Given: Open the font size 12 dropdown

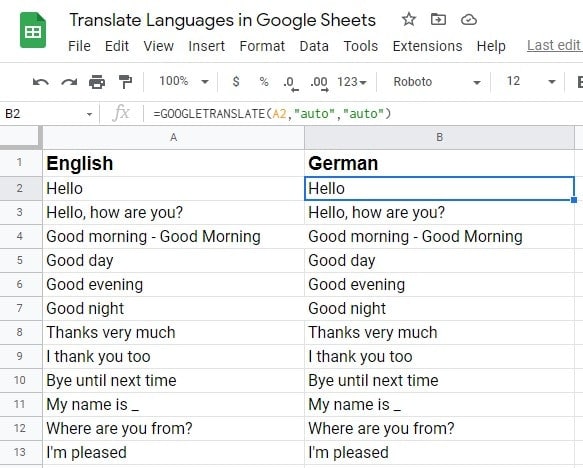Looking at the screenshot, I should [x=531, y=81].
